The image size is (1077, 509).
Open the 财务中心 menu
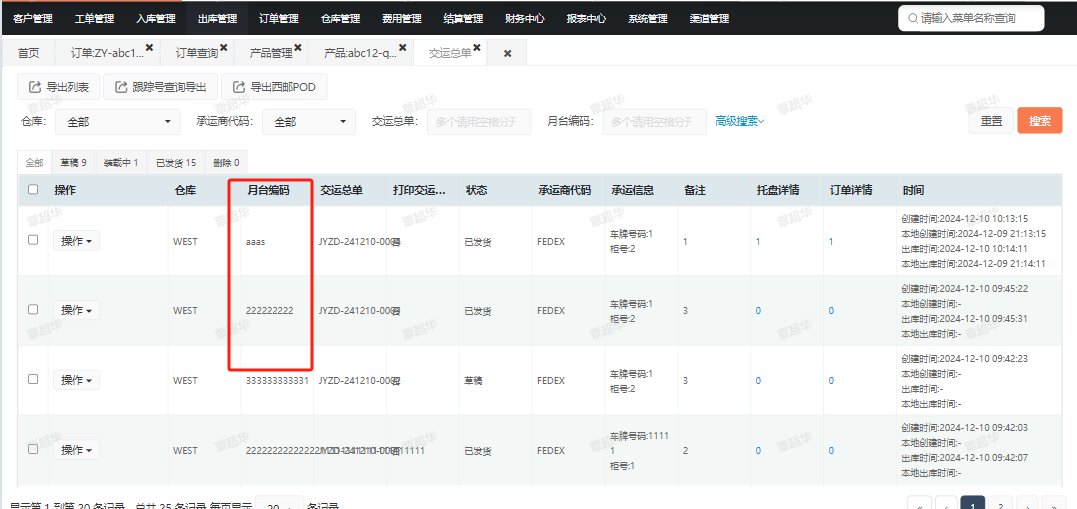coord(524,19)
